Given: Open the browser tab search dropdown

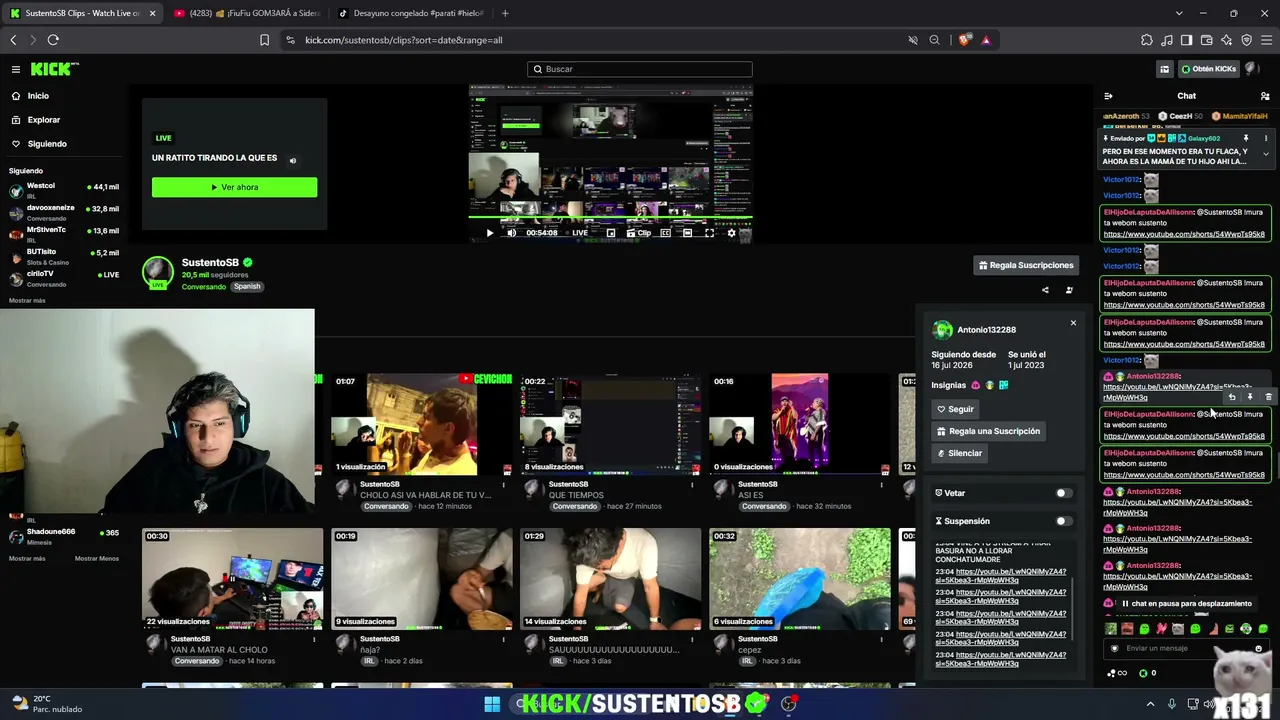Looking at the screenshot, I should 1179,13.
